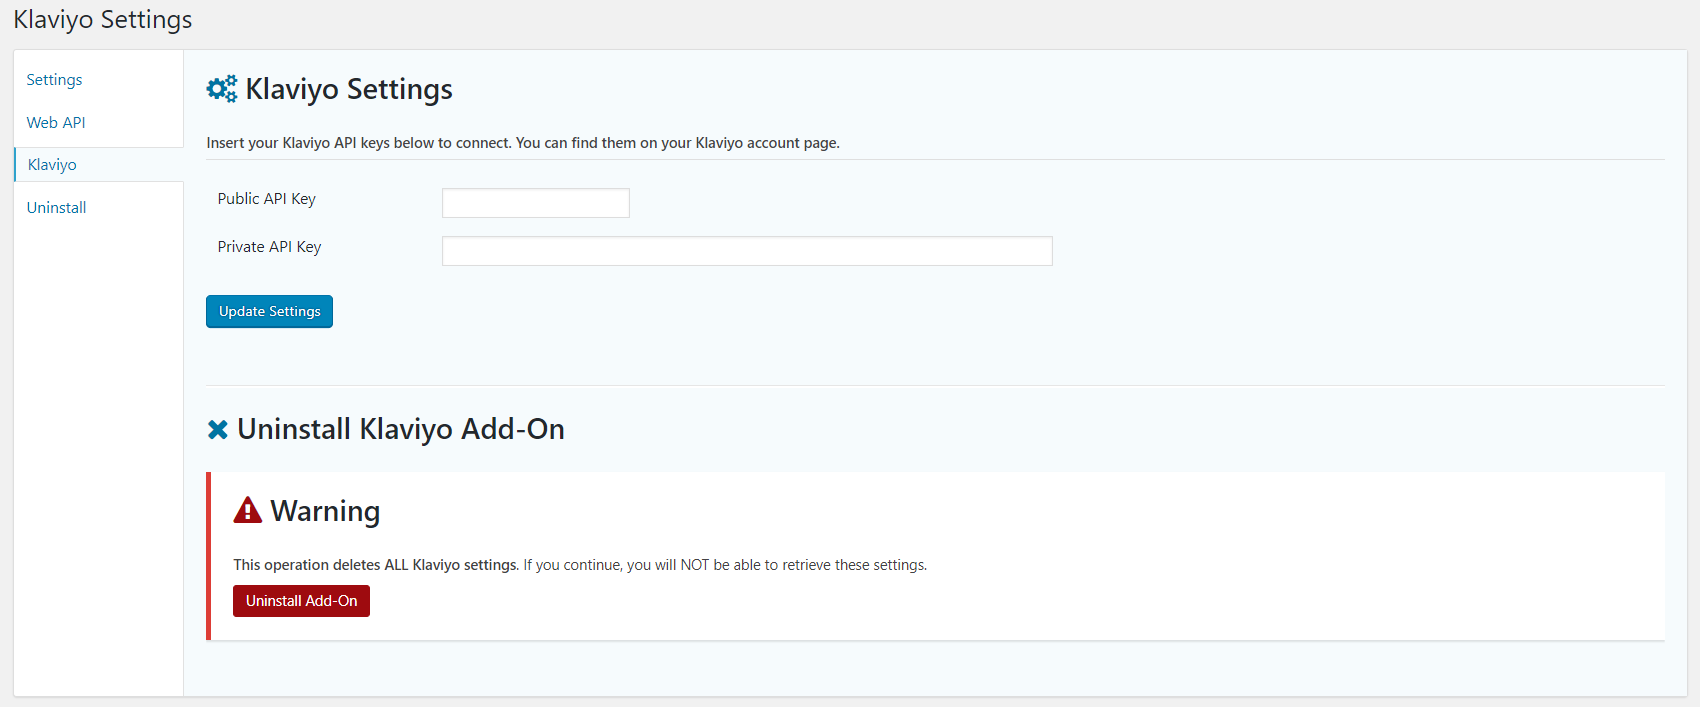This screenshot has height=707, width=1700.
Task: Switch to the Web API tab
Action: click(x=56, y=123)
